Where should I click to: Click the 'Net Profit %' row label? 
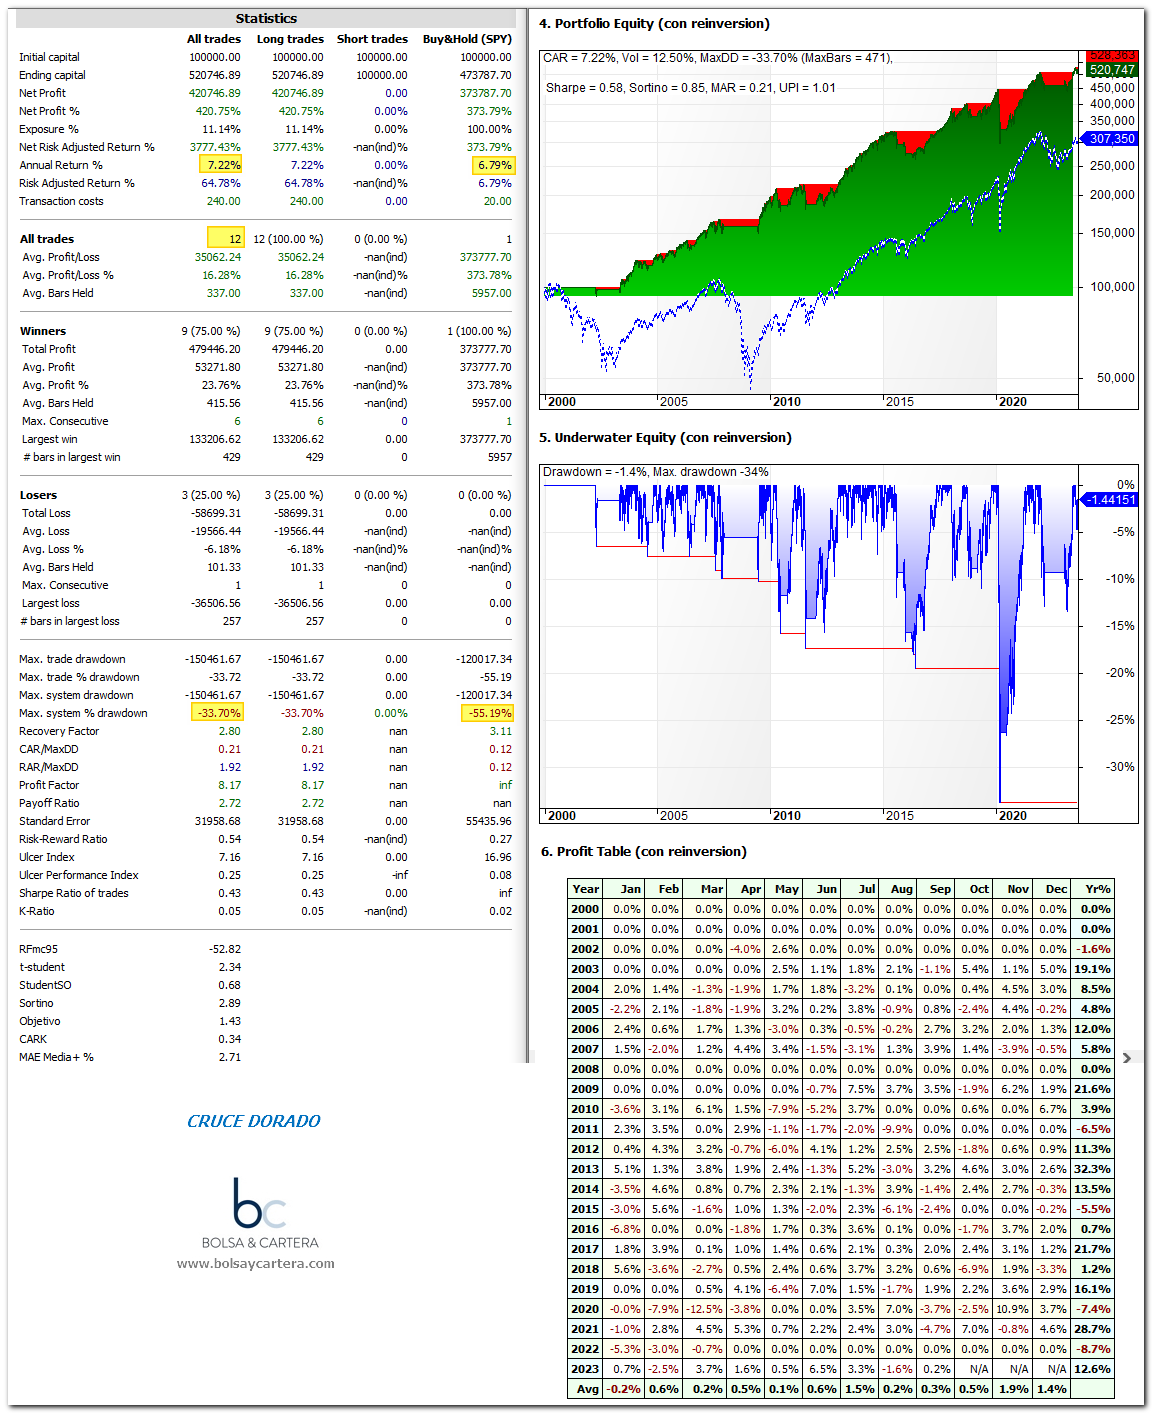(x=49, y=111)
